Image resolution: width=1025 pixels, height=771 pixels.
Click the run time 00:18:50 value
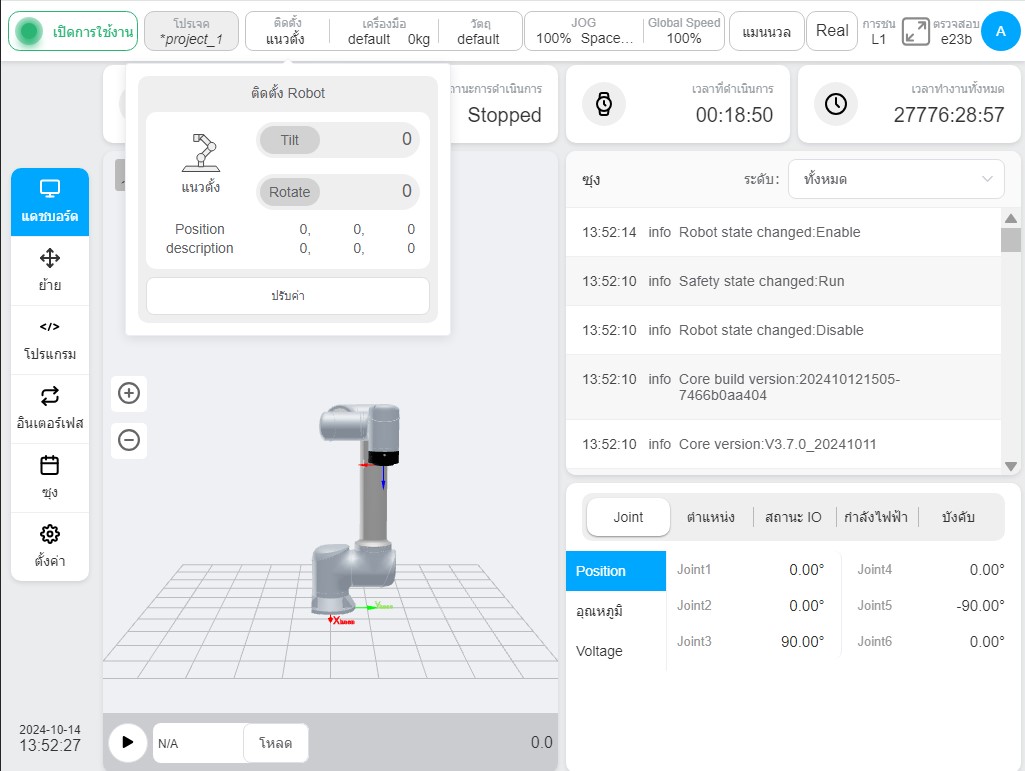tap(734, 115)
